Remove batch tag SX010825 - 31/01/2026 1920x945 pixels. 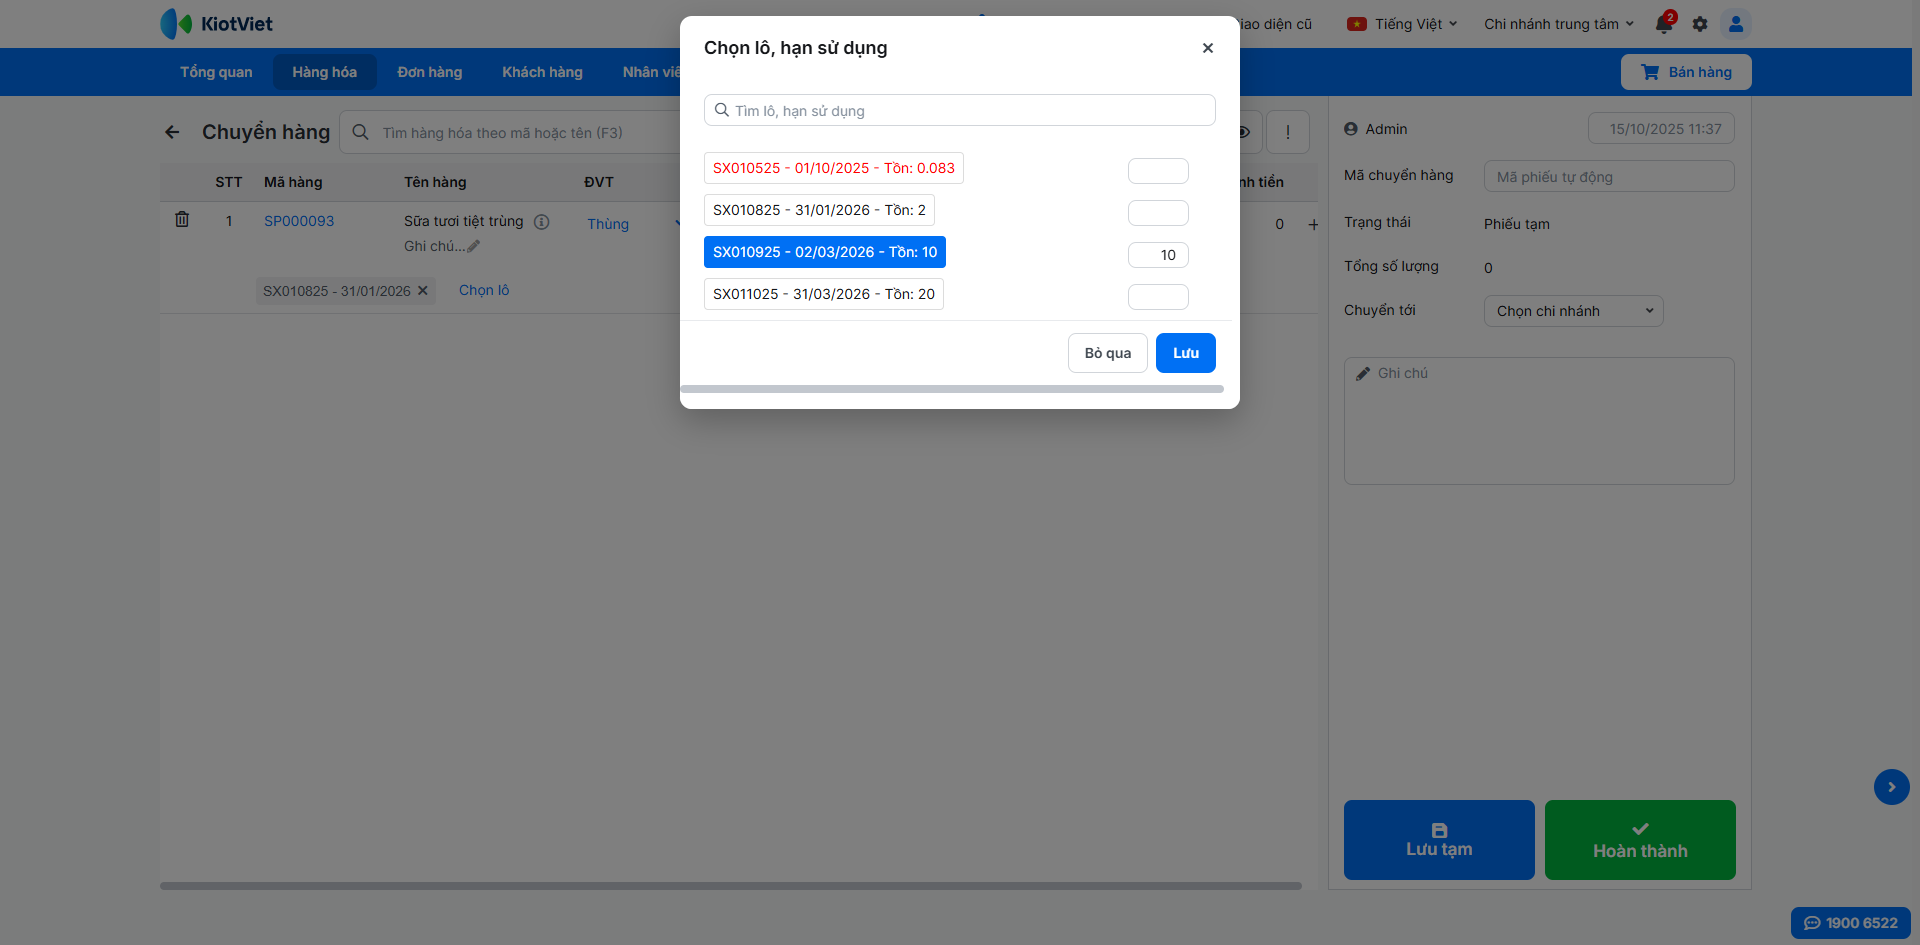[423, 291]
